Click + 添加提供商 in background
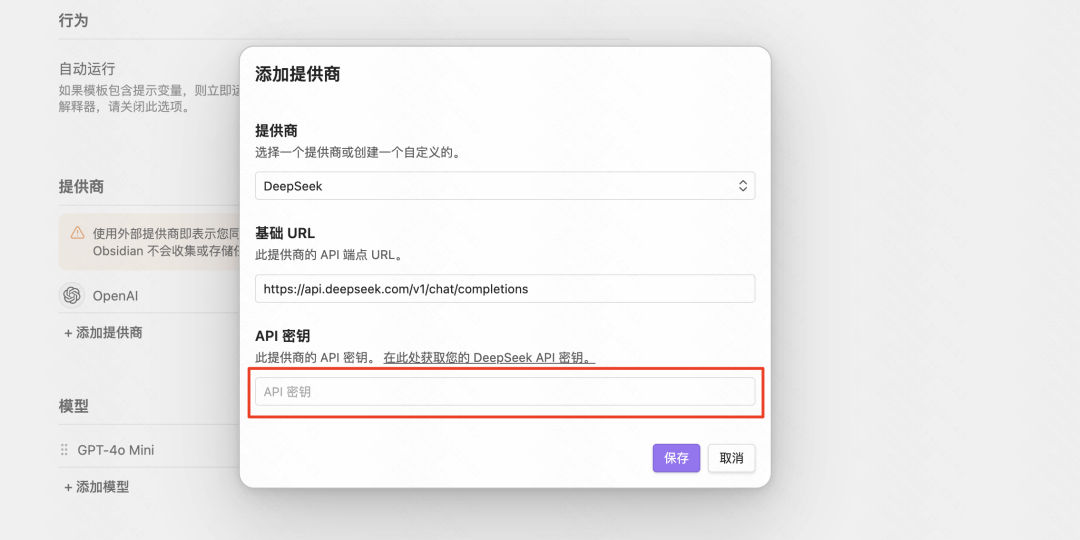 click(x=103, y=333)
